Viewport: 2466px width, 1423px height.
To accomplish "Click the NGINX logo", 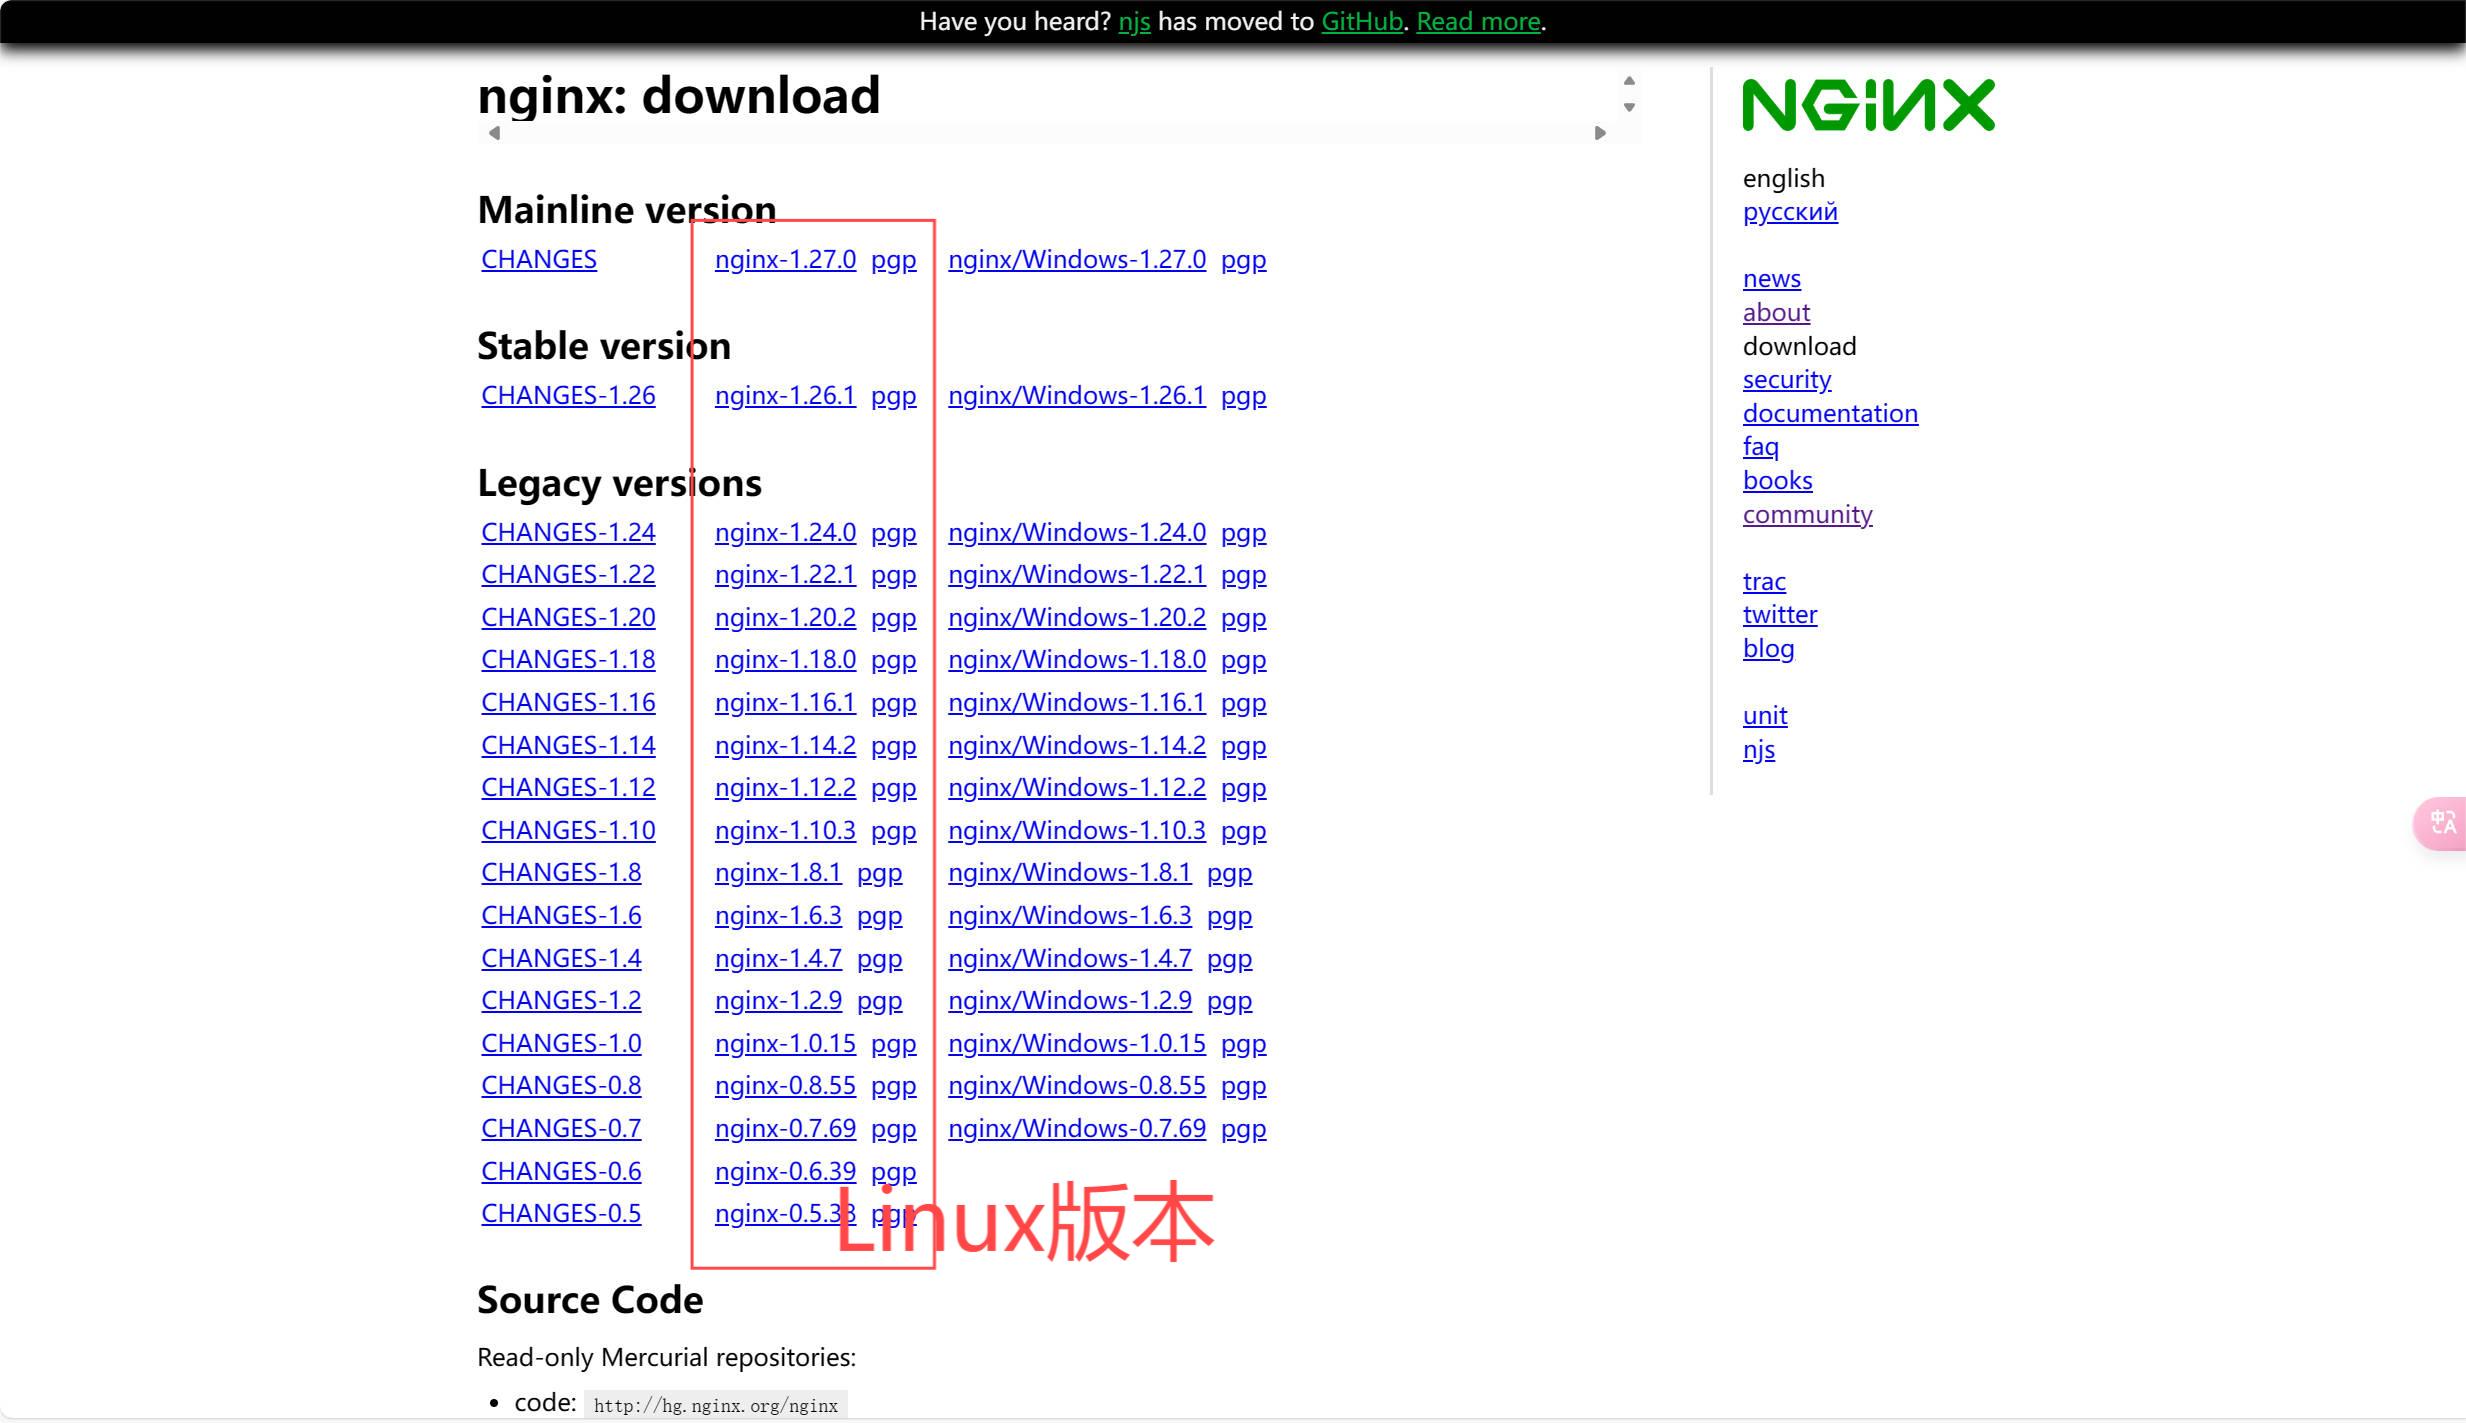I will coord(1868,105).
